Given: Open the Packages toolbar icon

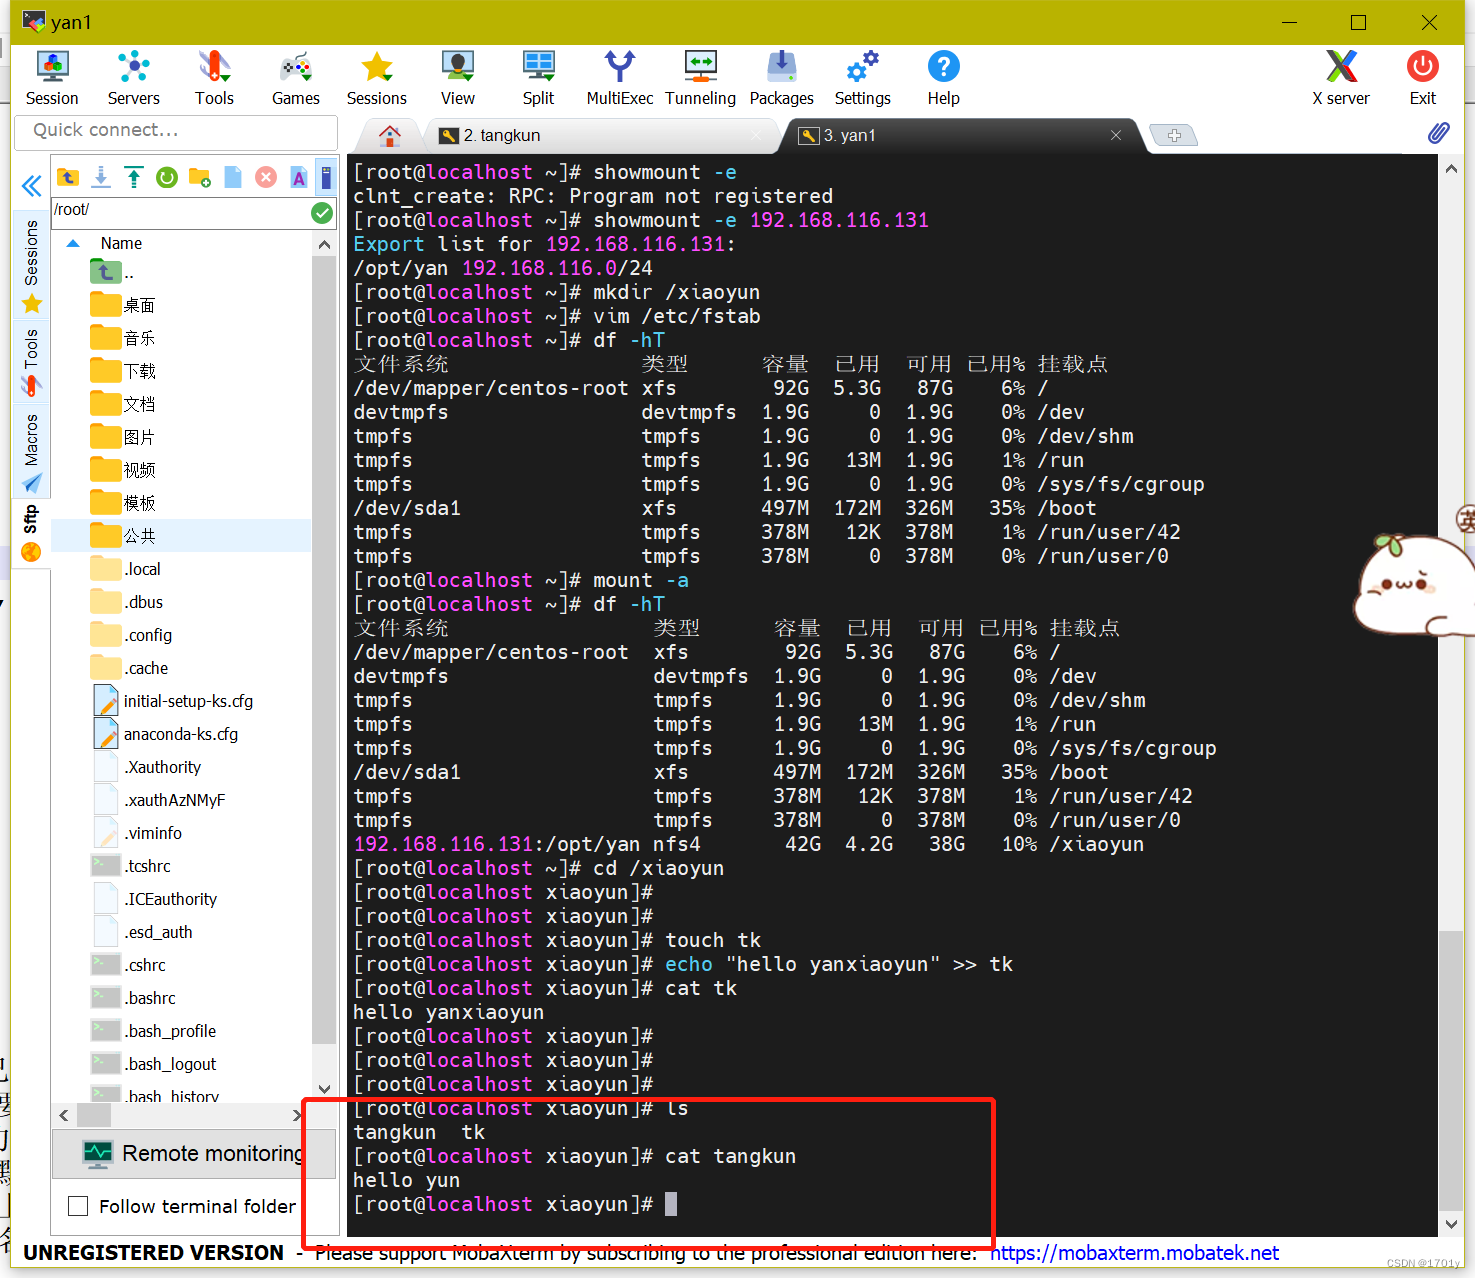Looking at the screenshot, I should tap(782, 77).
